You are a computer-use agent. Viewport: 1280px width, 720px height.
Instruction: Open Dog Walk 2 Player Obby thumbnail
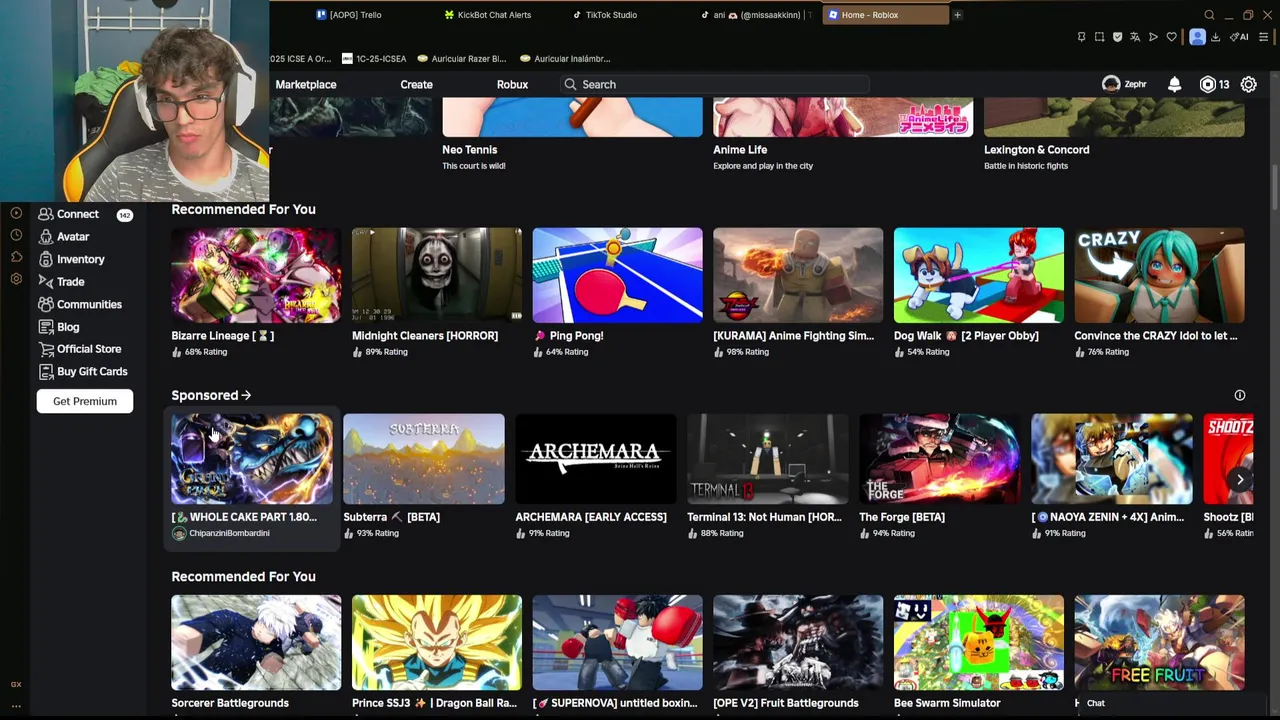979,275
